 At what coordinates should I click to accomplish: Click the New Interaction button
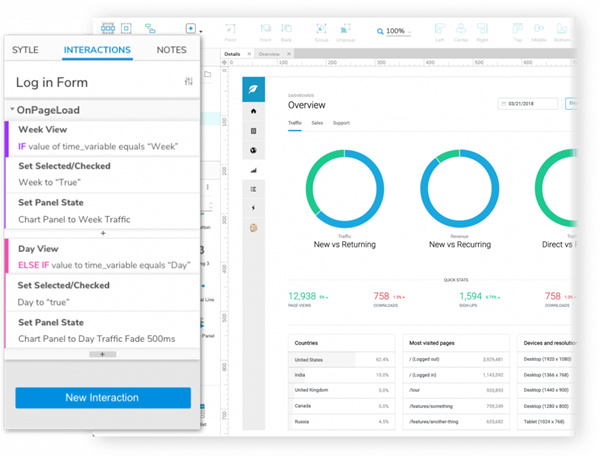coord(103,397)
